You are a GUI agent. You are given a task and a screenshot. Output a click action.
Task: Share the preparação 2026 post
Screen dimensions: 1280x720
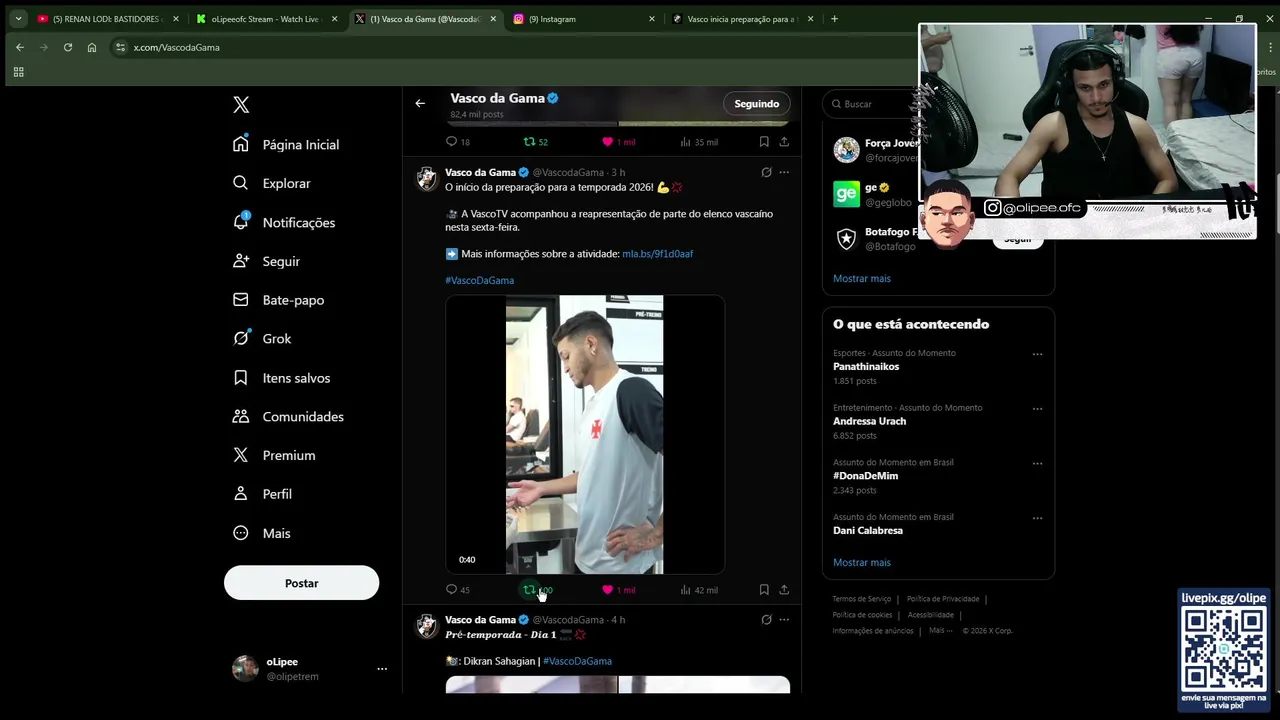coord(784,590)
